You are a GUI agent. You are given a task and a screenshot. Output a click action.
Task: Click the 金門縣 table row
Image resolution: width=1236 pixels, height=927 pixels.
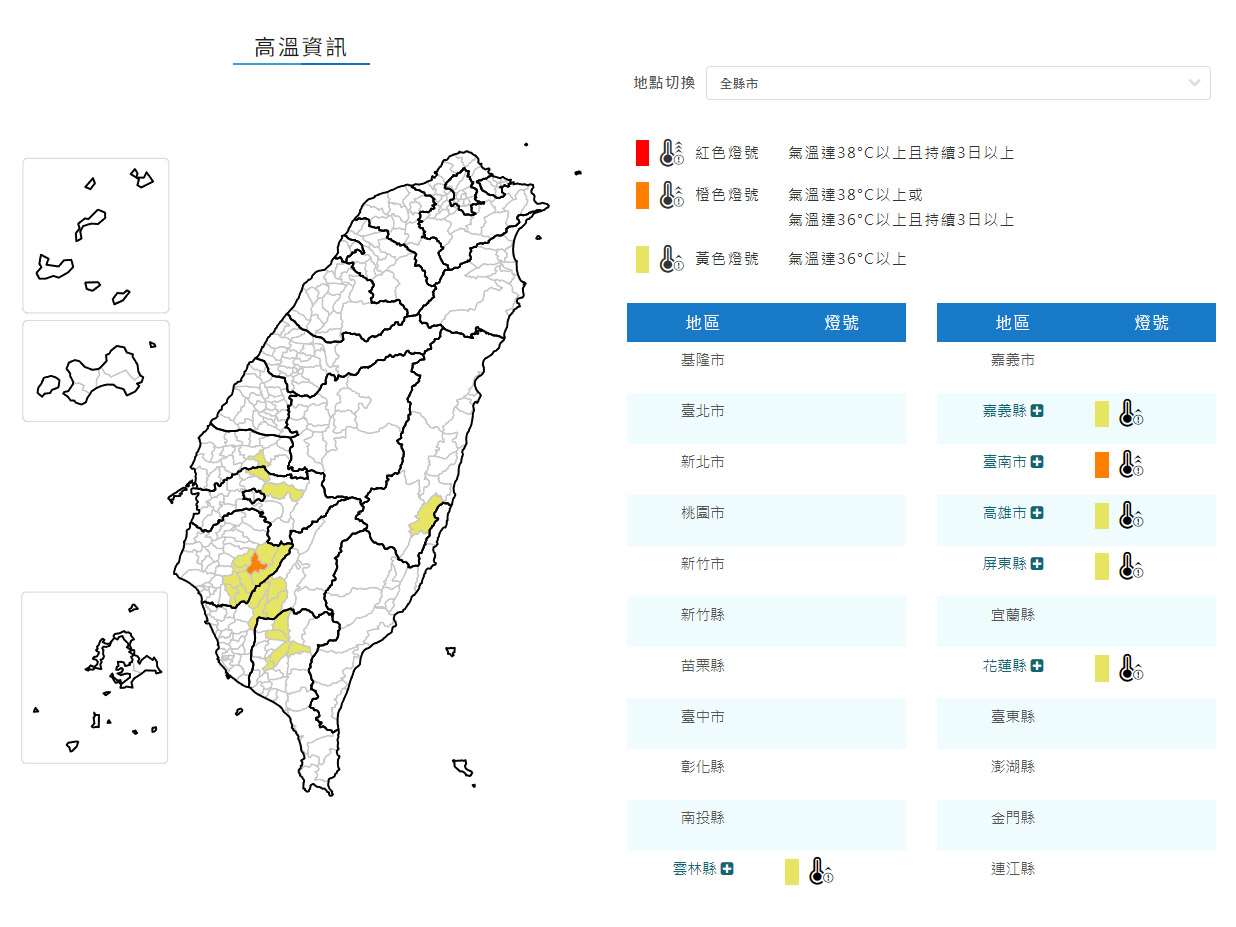tap(1076, 826)
